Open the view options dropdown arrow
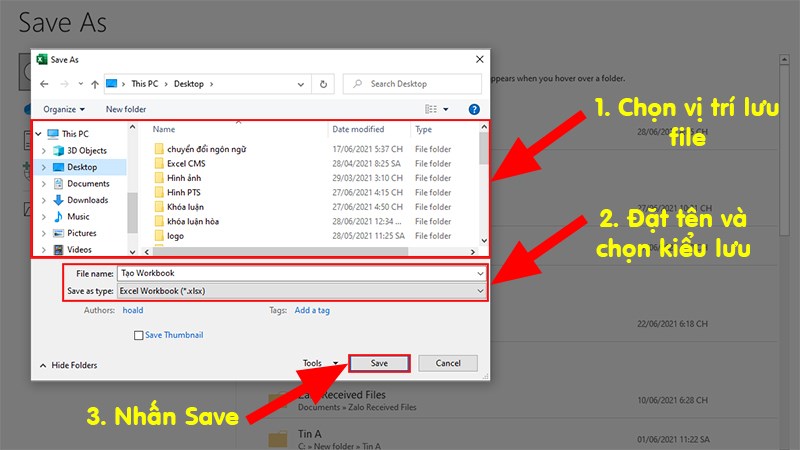This screenshot has width=800, height=450. [445, 109]
